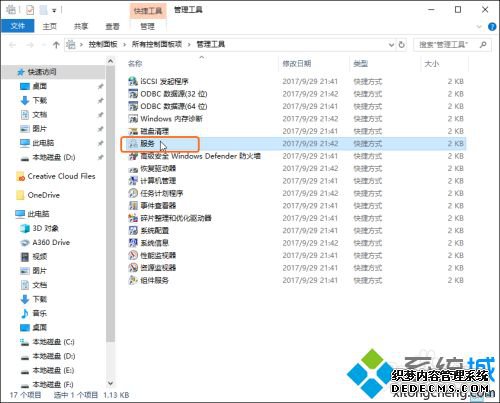The height and width of the screenshot is (403, 500).
Task: Select the 组件服务 file name
Action: (154, 280)
